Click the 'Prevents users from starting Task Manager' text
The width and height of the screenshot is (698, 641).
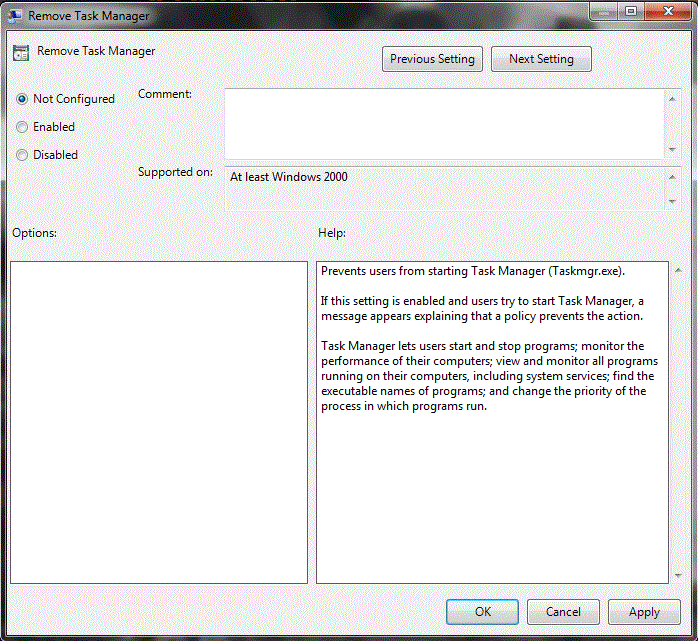[473, 271]
